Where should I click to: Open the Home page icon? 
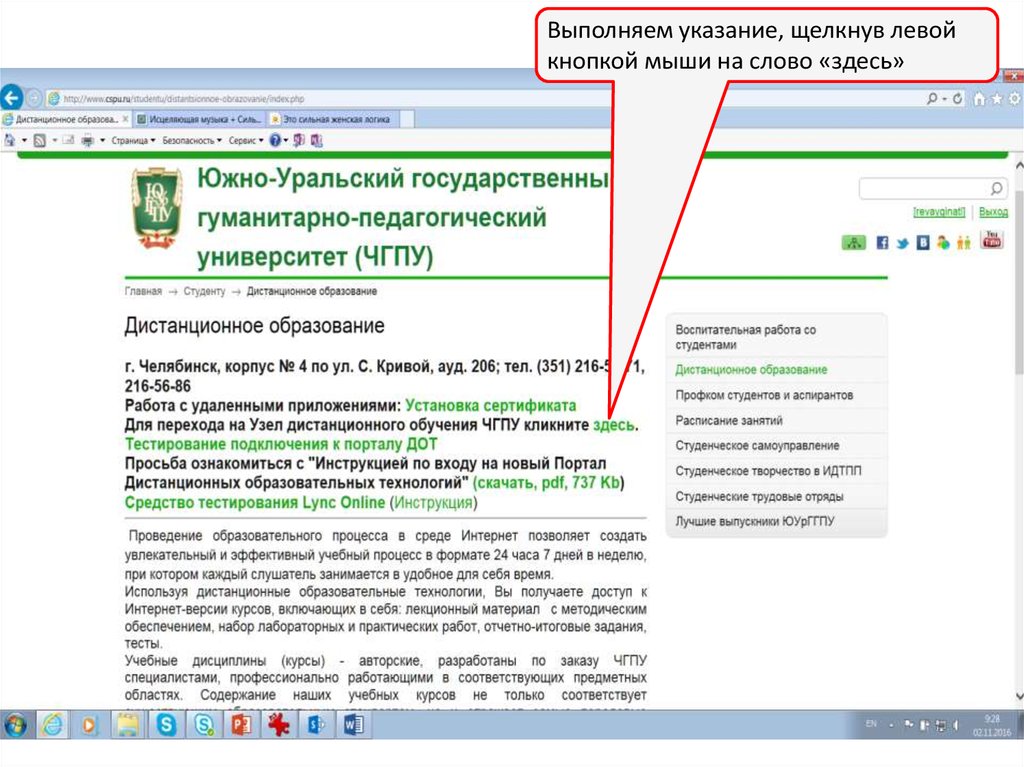(x=980, y=99)
